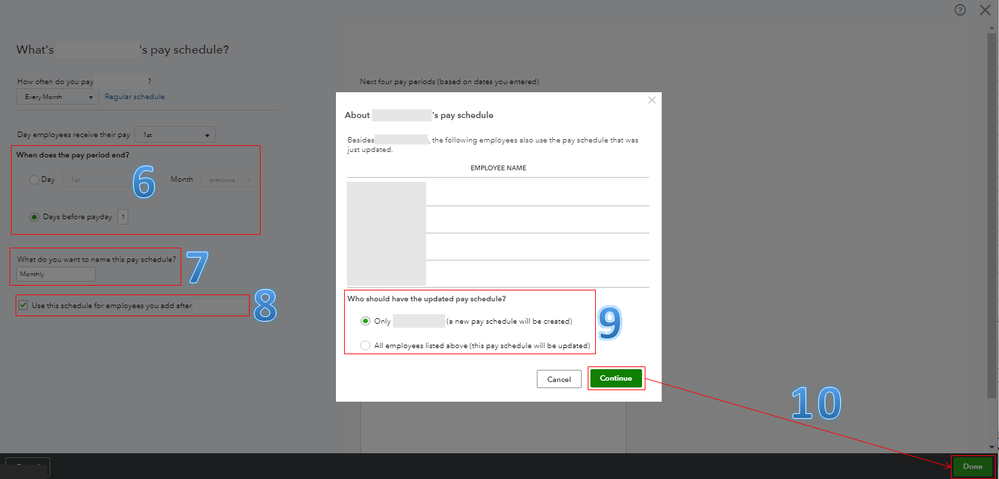Select Days before payday radio
999x479 pixels.
(34, 217)
